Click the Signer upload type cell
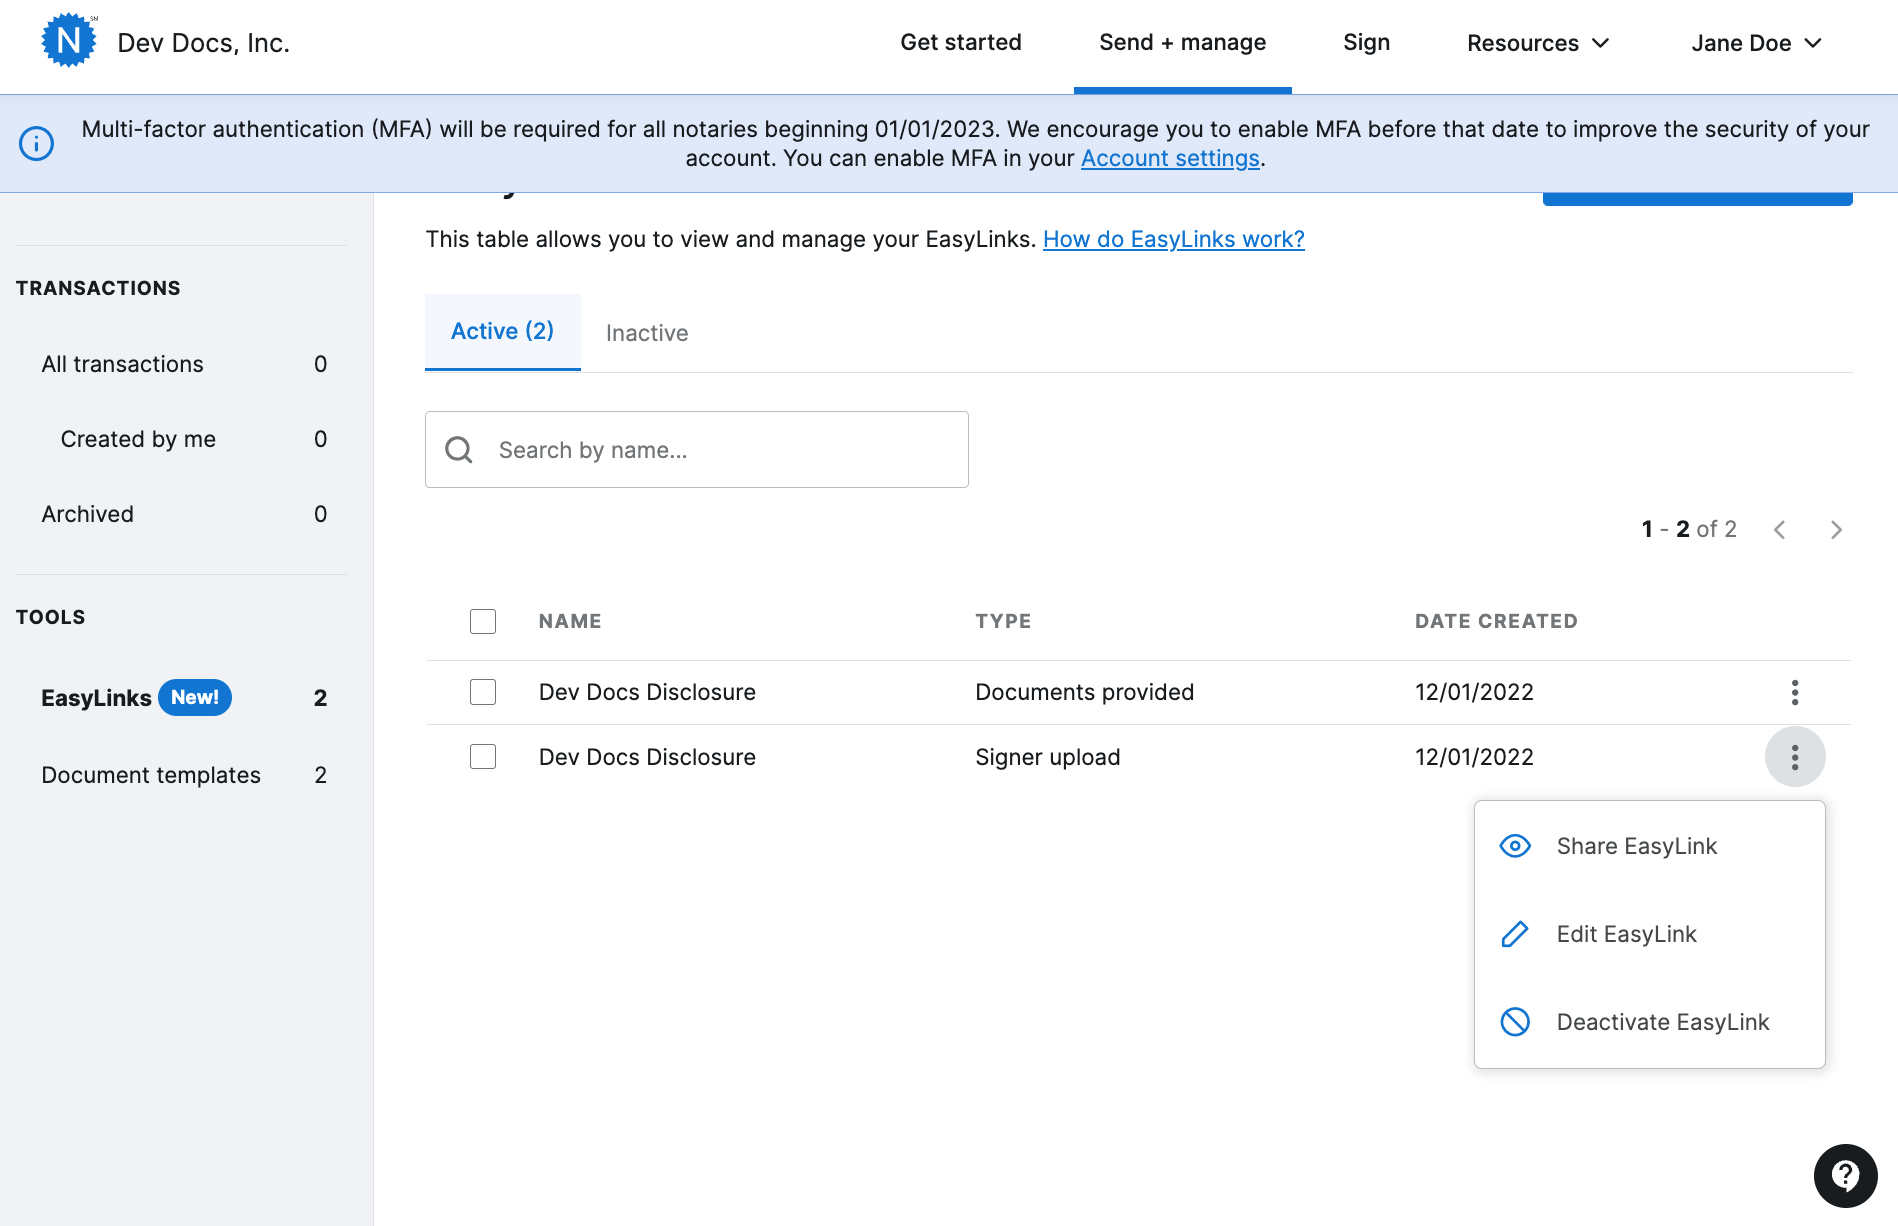This screenshot has width=1898, height=1226. click(x=1047, y=757)
